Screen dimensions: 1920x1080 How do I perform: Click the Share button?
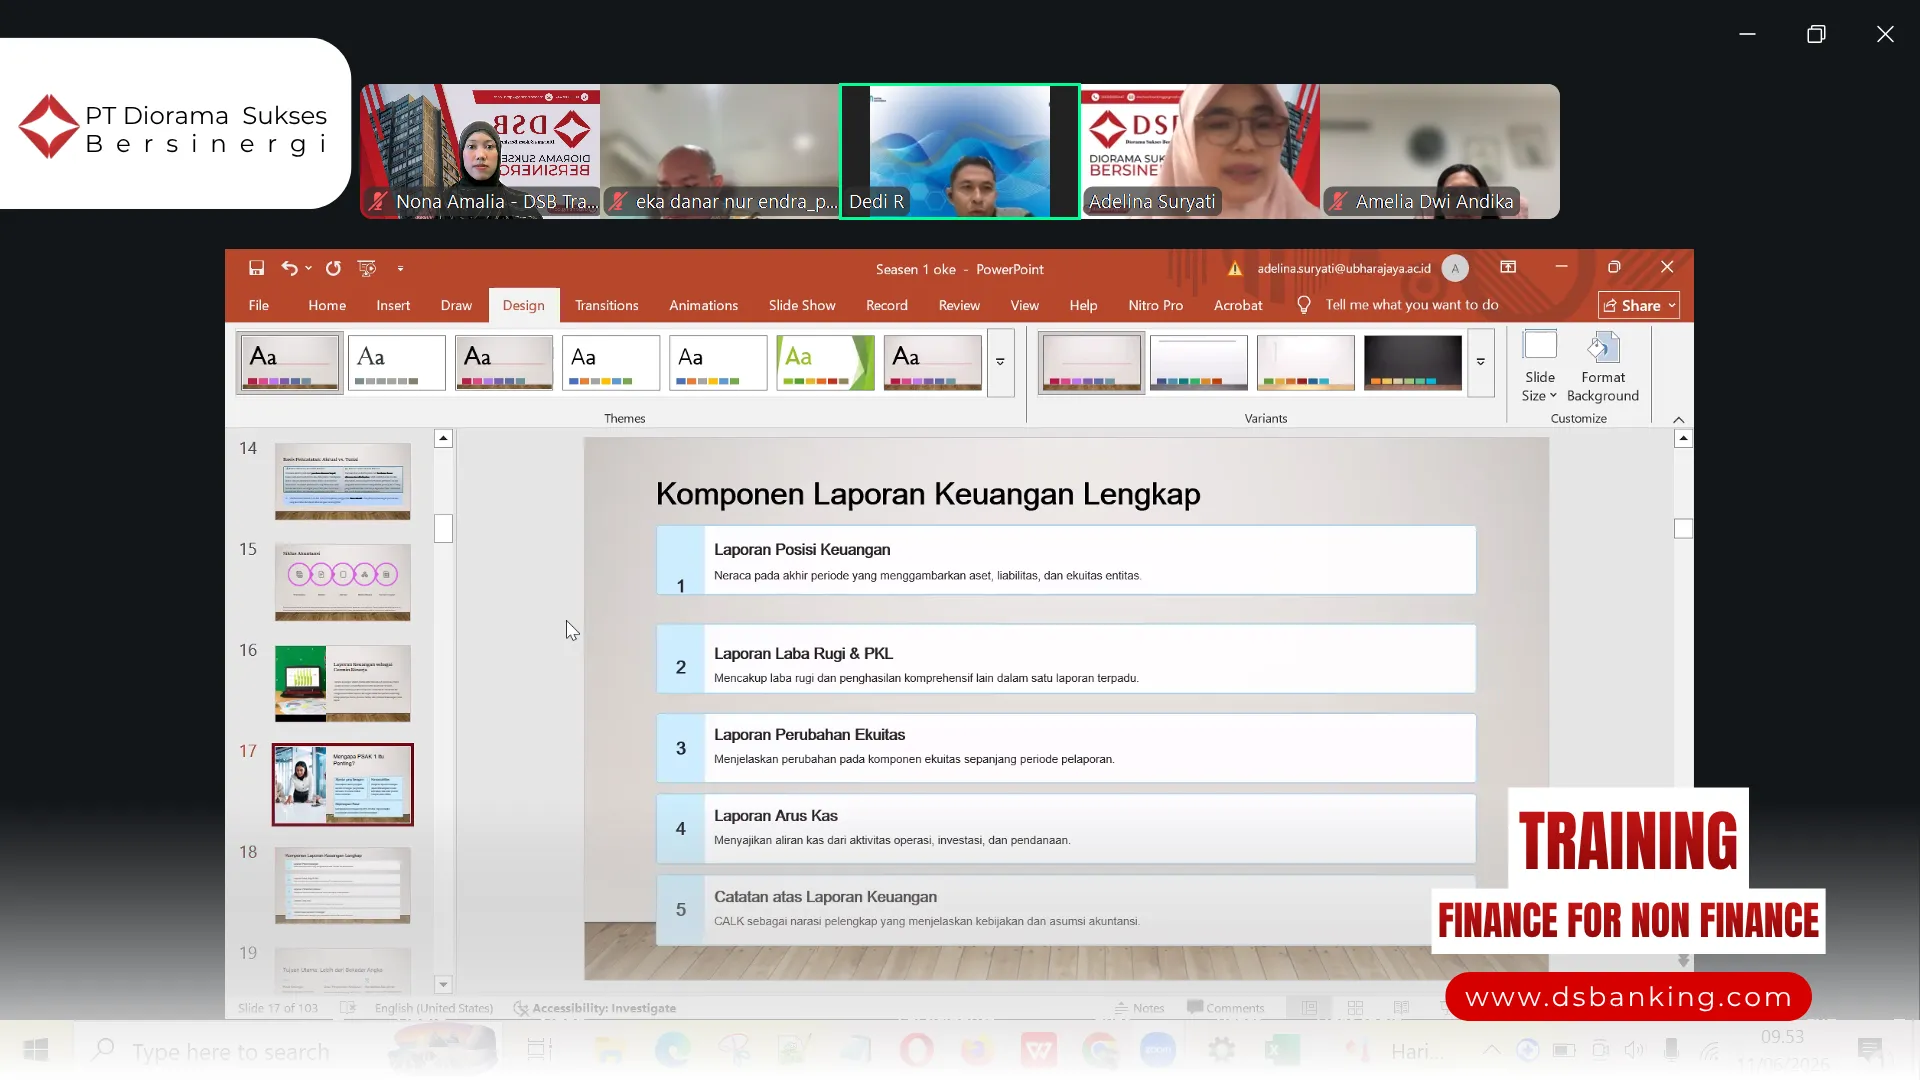1638,305
